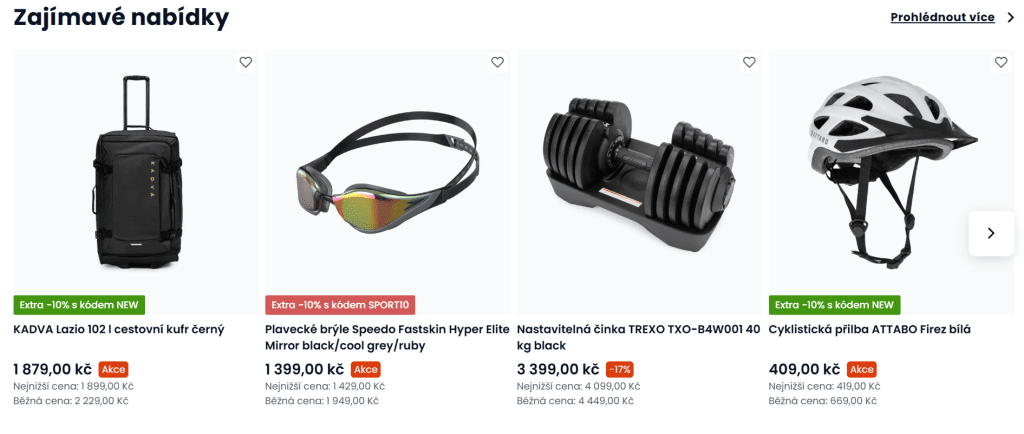Click Akce badge next to 409,00 Kč

(x=862, y=369)
